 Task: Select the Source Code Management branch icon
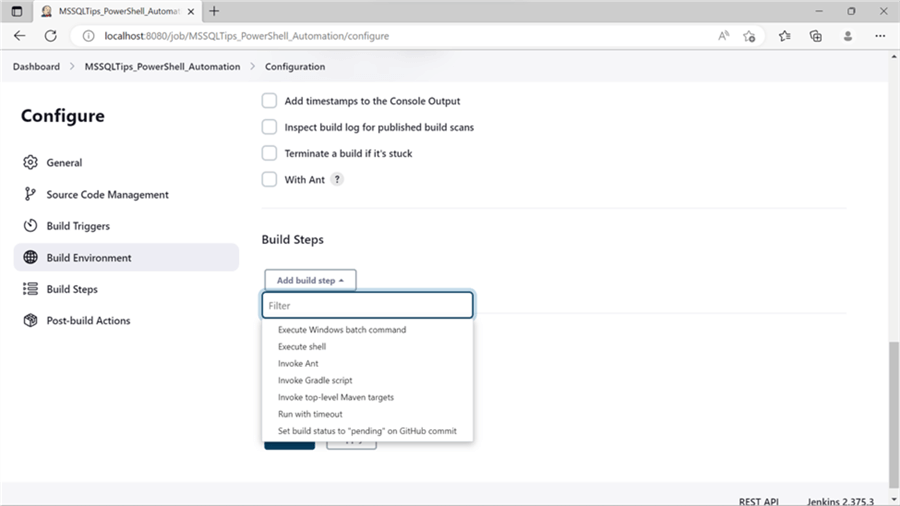(30, 194)
